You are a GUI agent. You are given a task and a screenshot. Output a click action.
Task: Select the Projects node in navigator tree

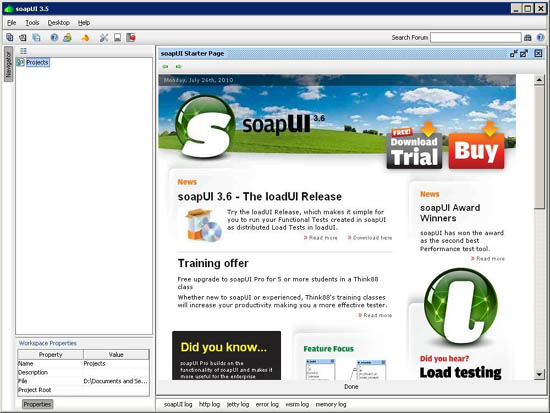pos(37,62)
